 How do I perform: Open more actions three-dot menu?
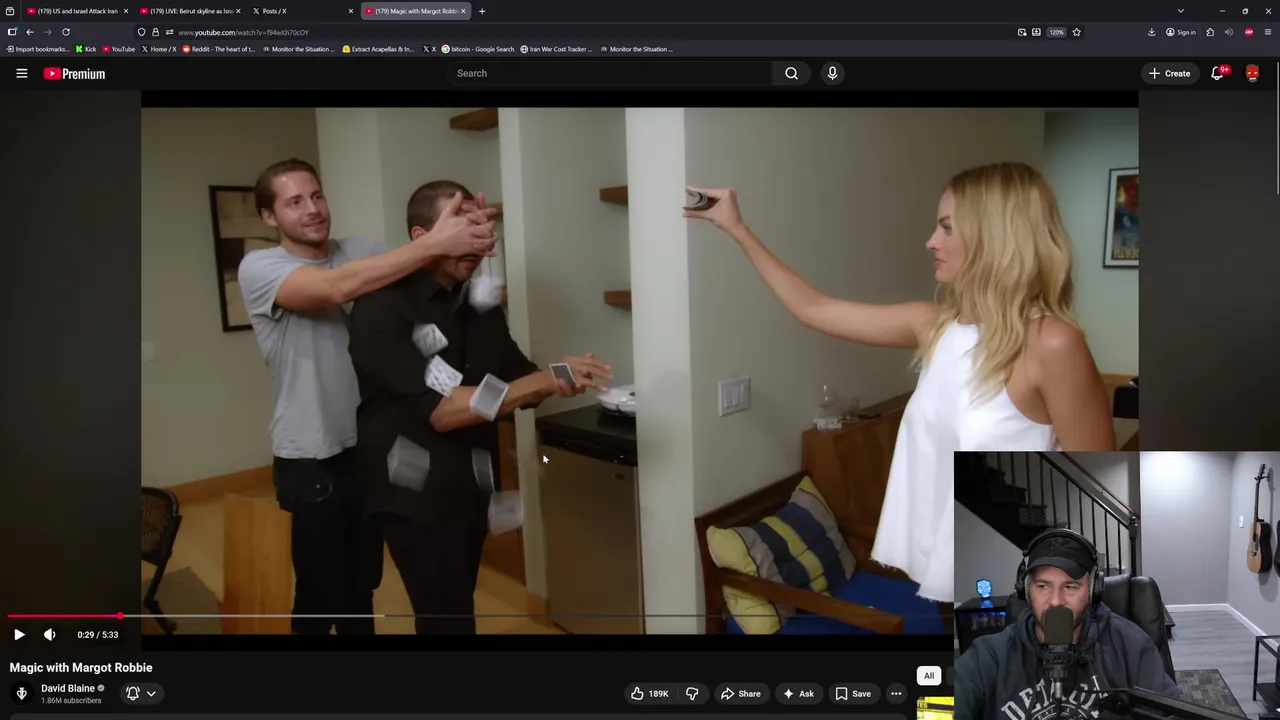(x=896, y=693)
